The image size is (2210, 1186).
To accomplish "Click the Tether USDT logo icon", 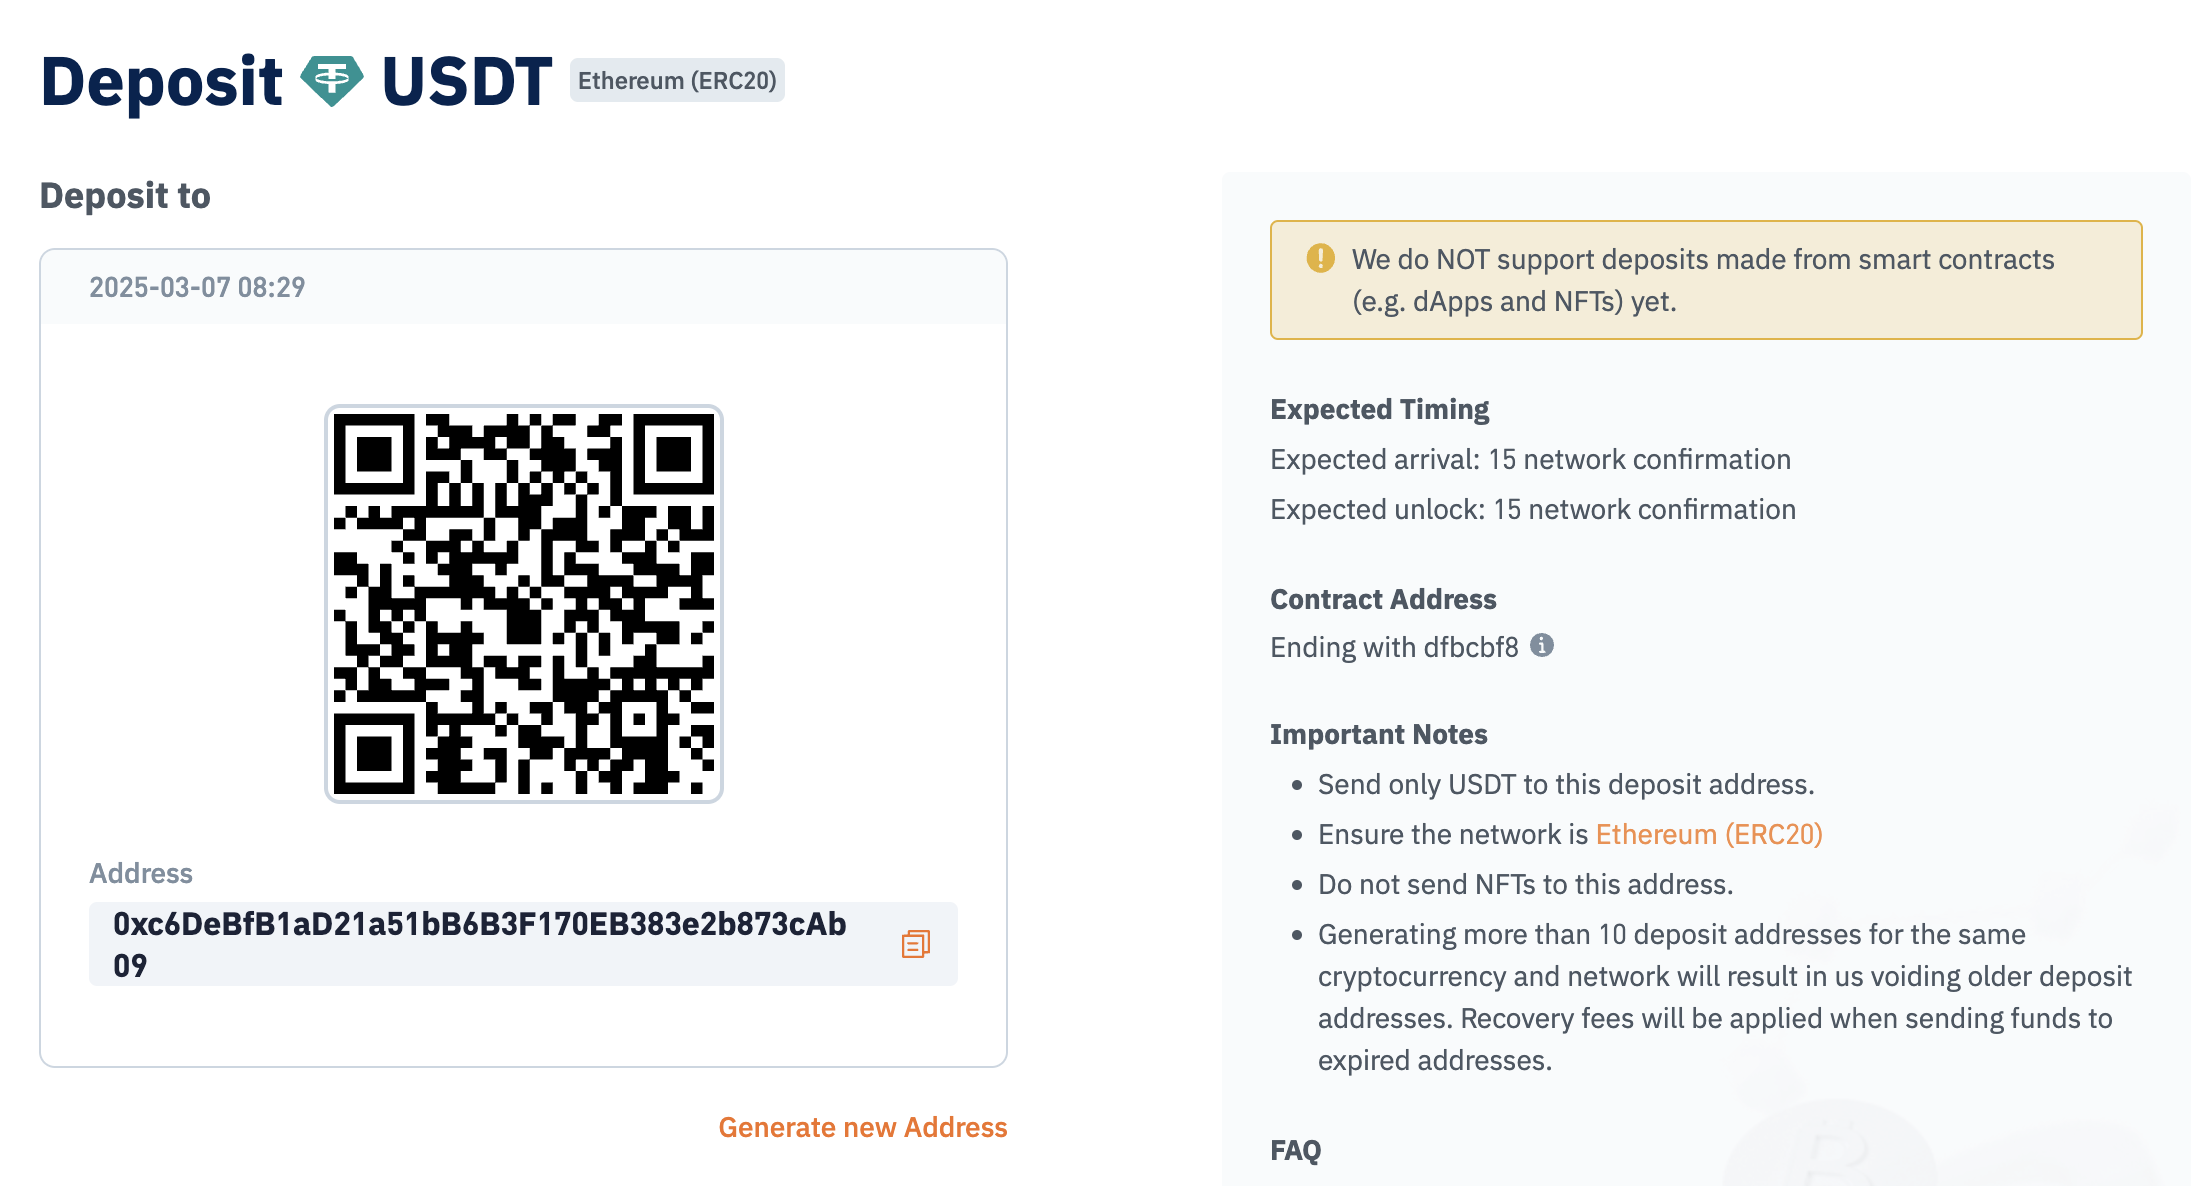I will (332, 82).
